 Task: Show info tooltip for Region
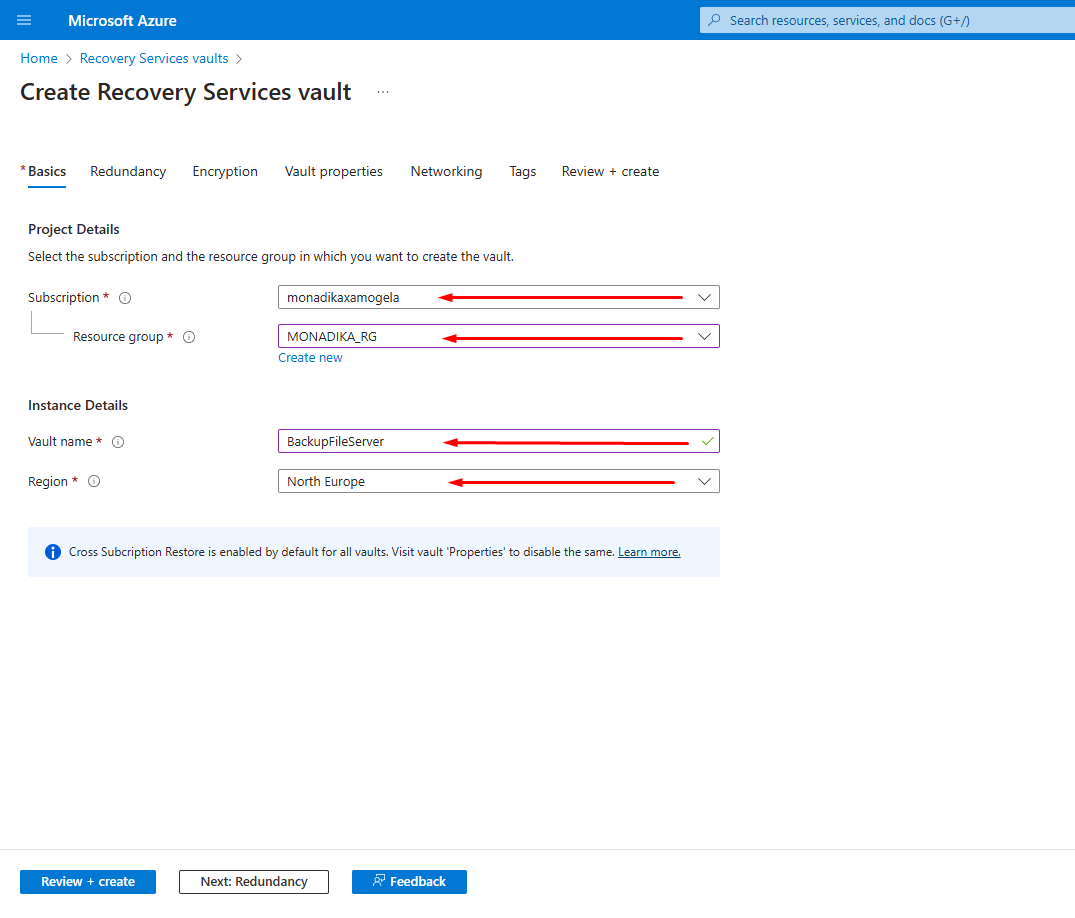(94, 481)
